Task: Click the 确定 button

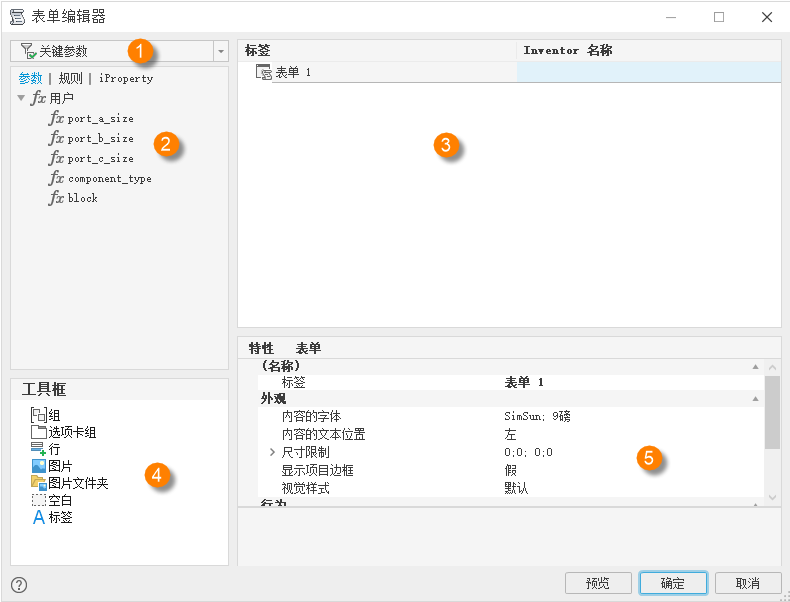Action: tap(673, 583)
